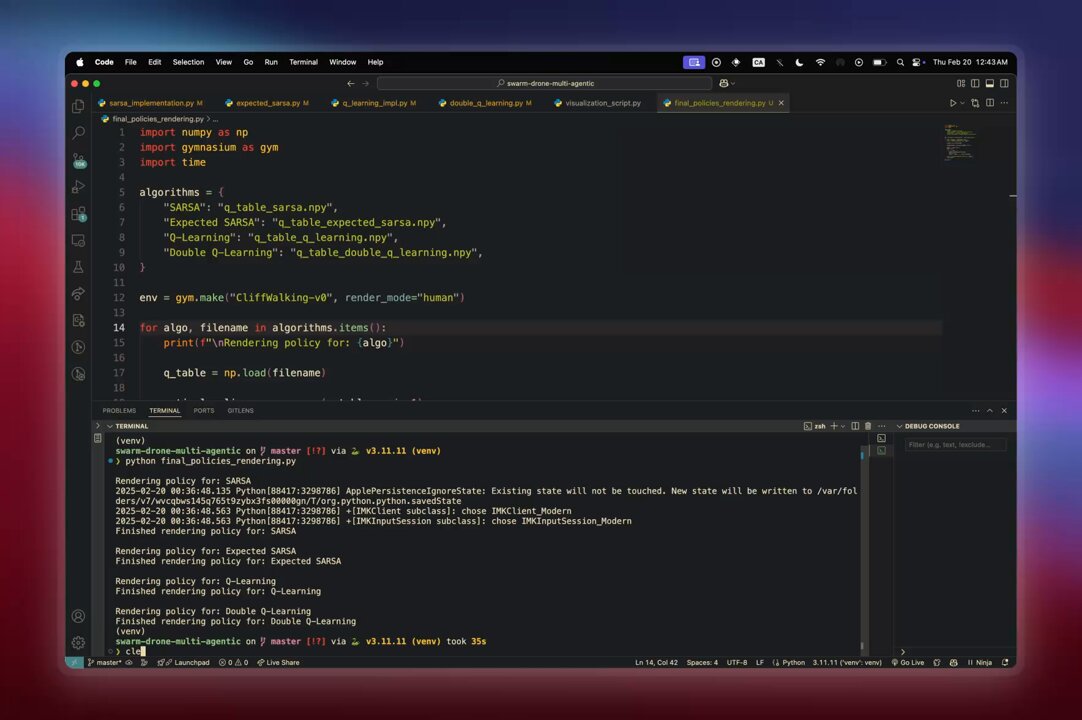Open the run button dropdown arrow
Image resolution: width=1082 pixels, height=720 pixels.
[x=963, y=103]
